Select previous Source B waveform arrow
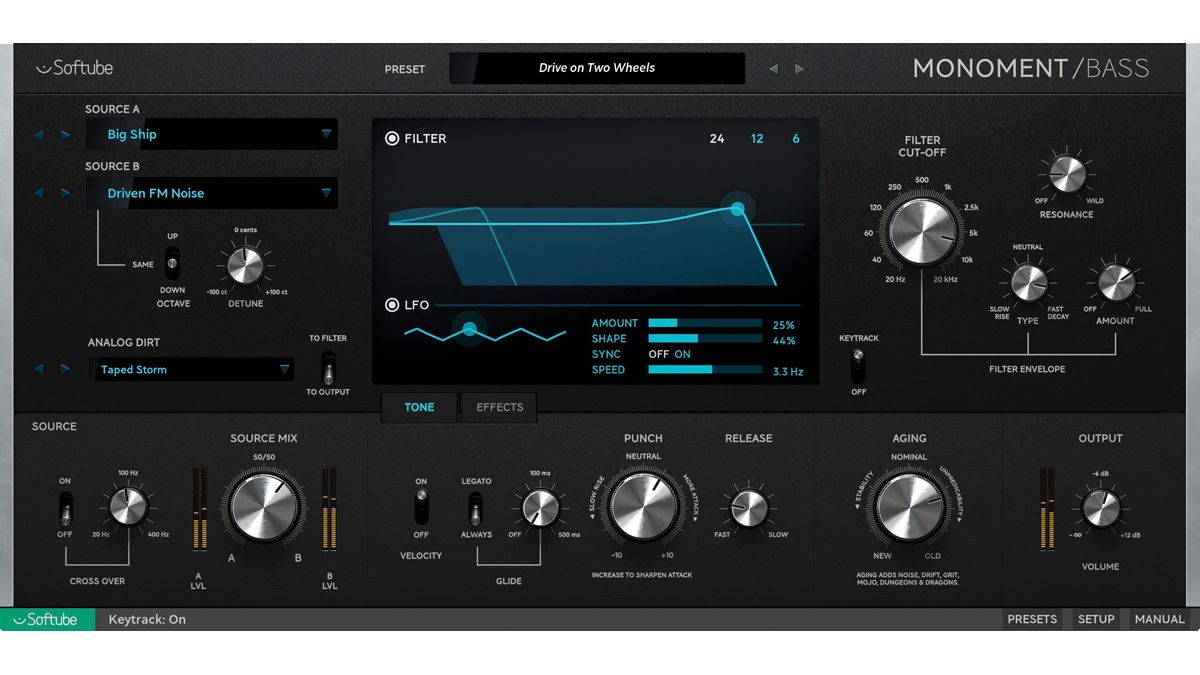This screenshot has height=675, width=1200. 39,193
